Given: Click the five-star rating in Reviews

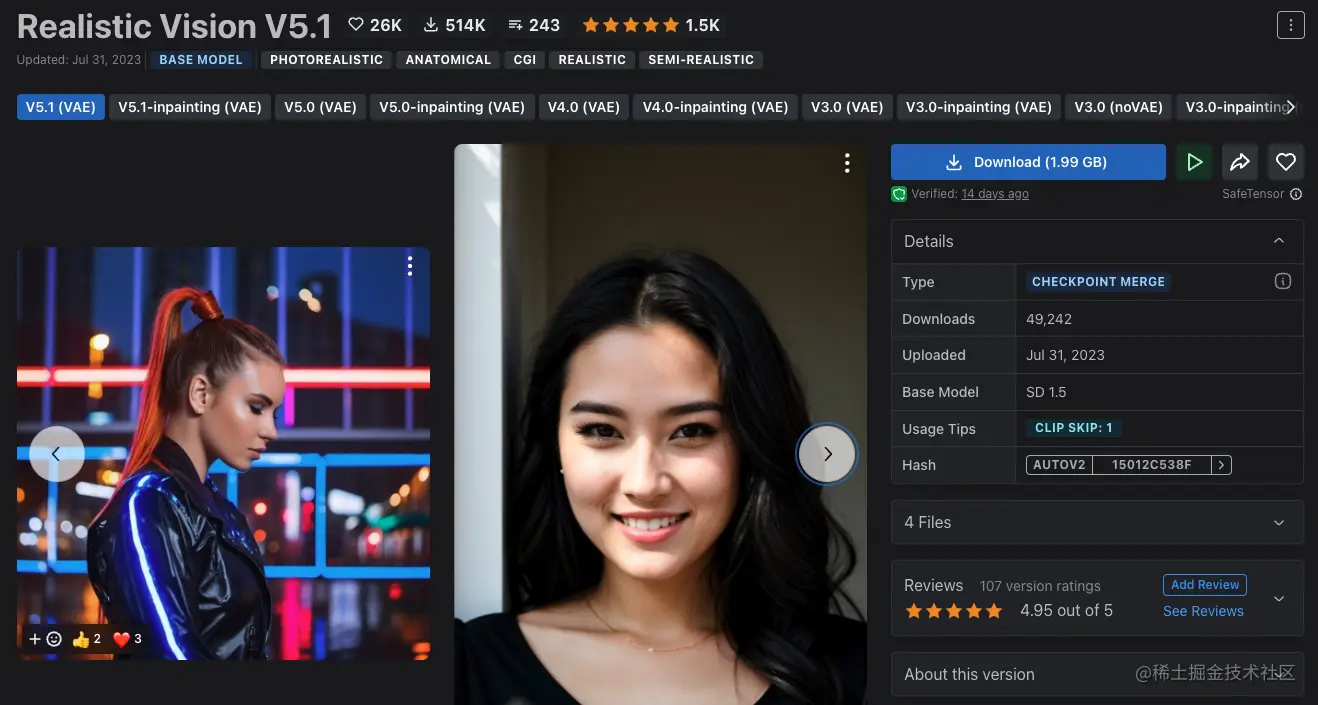Looking at the screenshot, I should pos(953,611).
